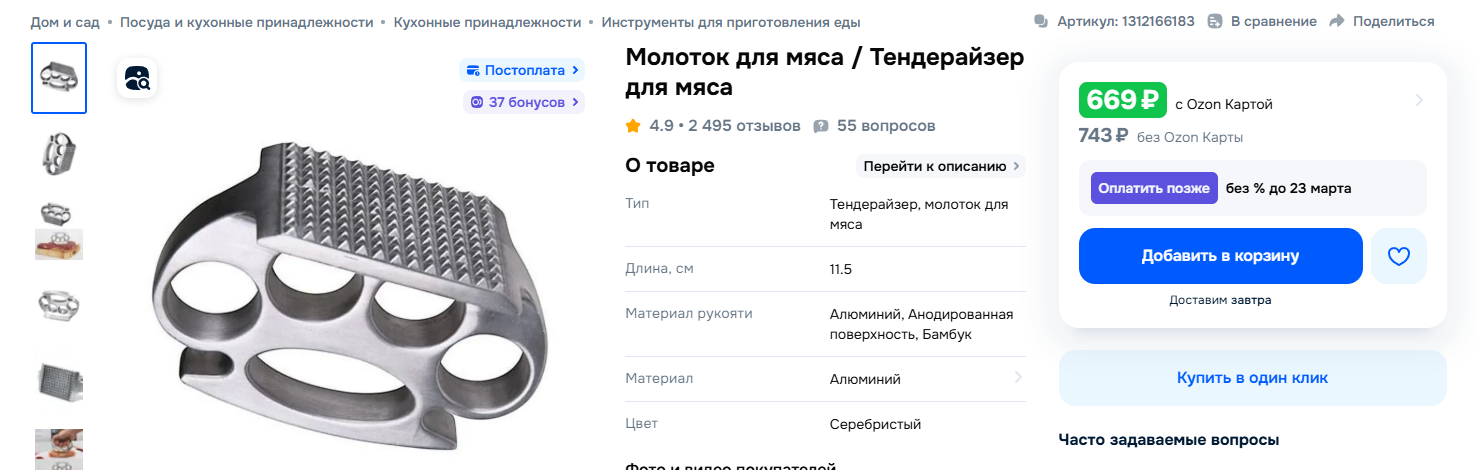Click the article number copy icon

[x=1041, y=21]
